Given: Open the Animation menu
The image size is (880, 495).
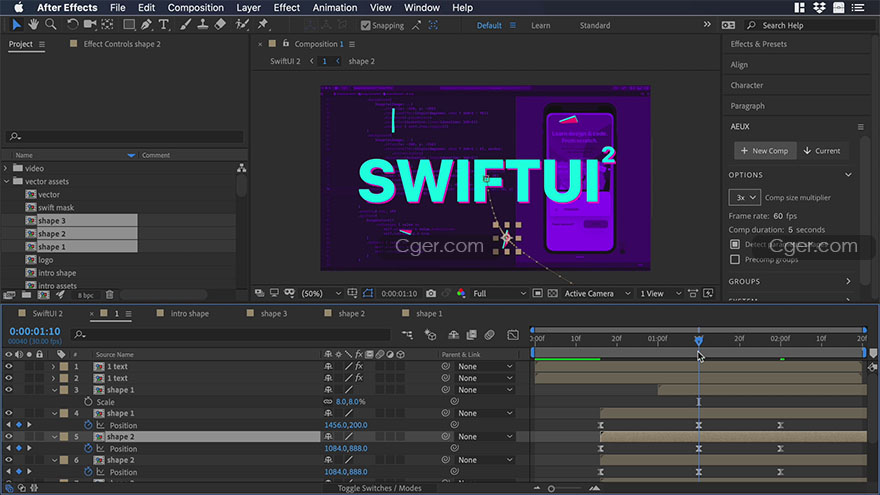Looking at the screenshot, I should tap(334, 8).
